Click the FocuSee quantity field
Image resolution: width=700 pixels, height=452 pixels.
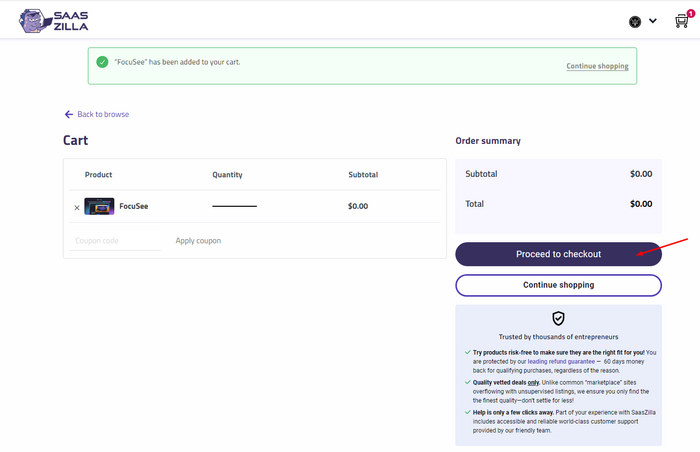[x=234, y=206]
